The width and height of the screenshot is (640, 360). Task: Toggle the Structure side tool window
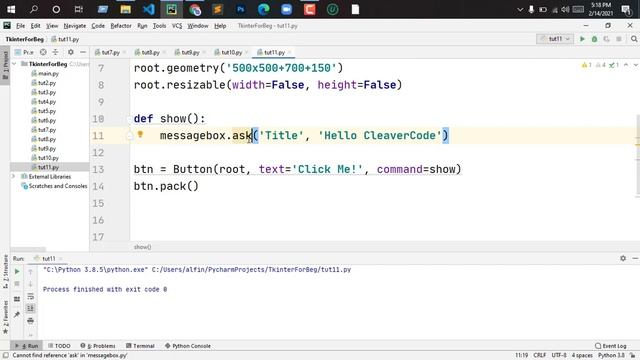click(x=5, y=271)
